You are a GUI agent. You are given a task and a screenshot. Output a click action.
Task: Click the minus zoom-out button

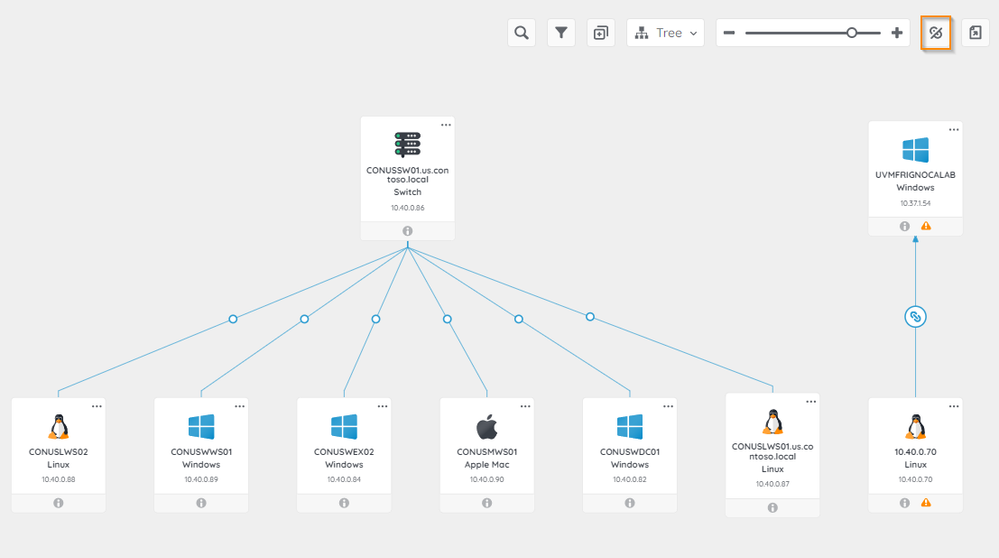coord(729,33)
